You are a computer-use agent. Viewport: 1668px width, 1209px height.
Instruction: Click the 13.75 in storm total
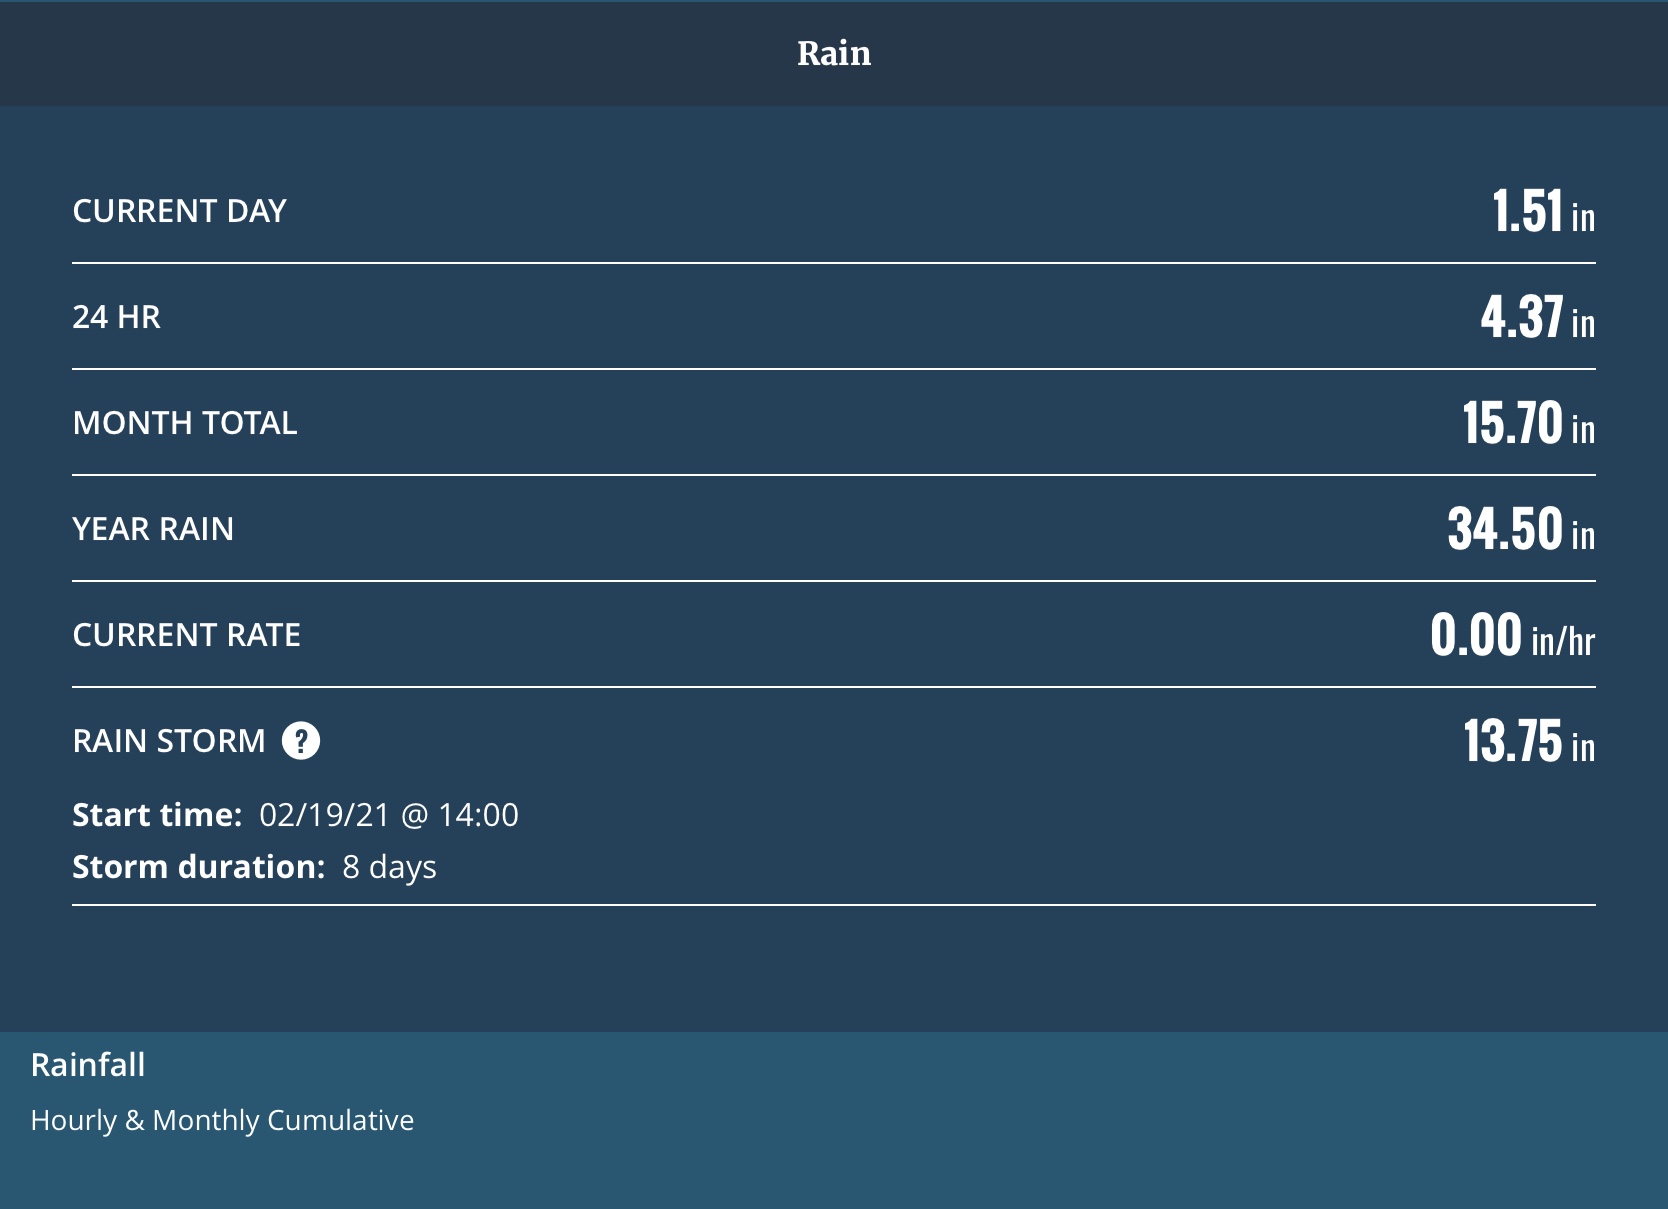pyautogui.click(x=1528, y=741)
